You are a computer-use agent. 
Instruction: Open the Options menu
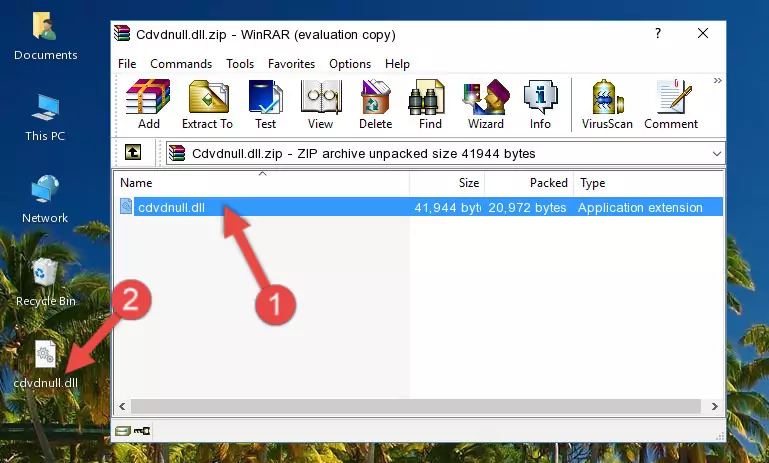350,64
